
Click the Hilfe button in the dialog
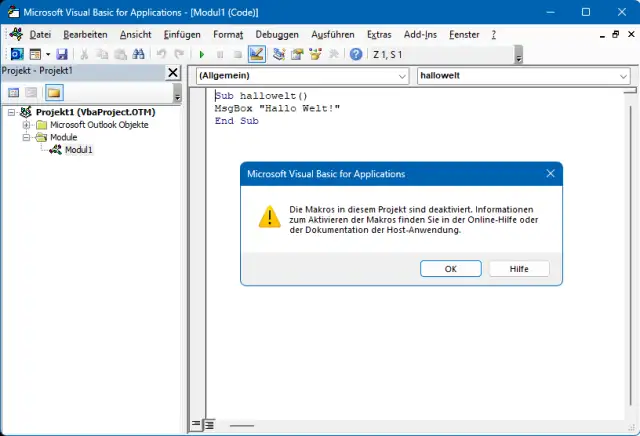click(x=518, y=269)
